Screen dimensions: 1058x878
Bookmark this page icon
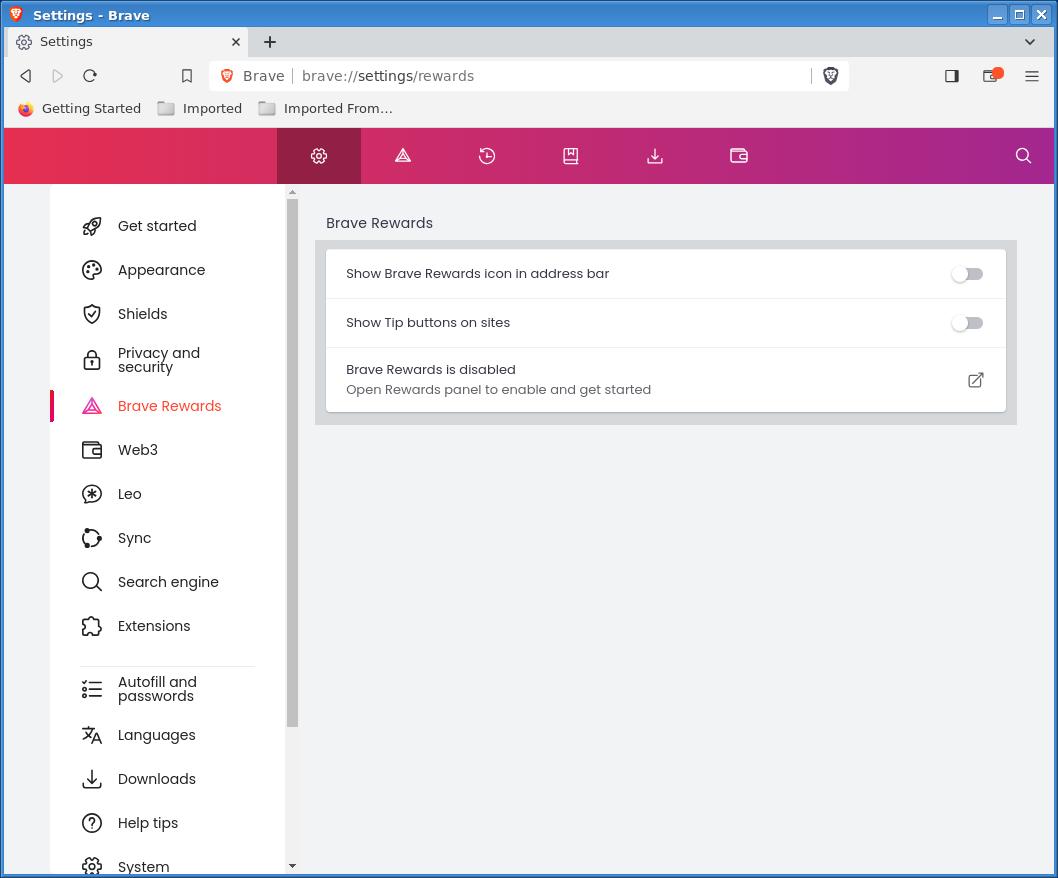pos(187,76)
